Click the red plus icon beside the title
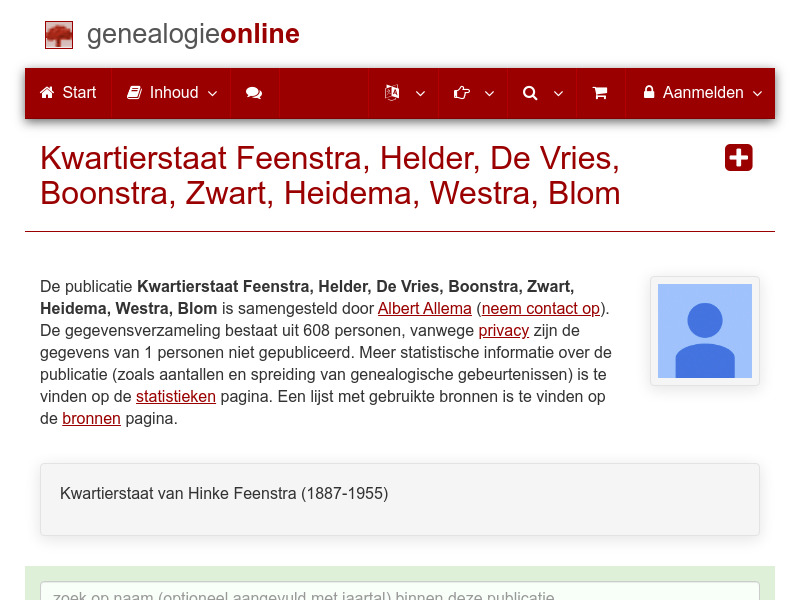 coord(738,157)
